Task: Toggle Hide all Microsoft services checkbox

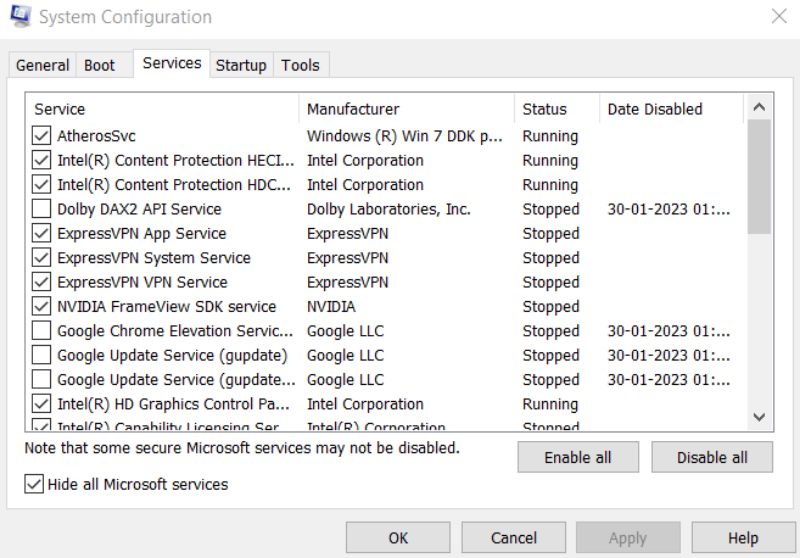Action: (34, 484)
